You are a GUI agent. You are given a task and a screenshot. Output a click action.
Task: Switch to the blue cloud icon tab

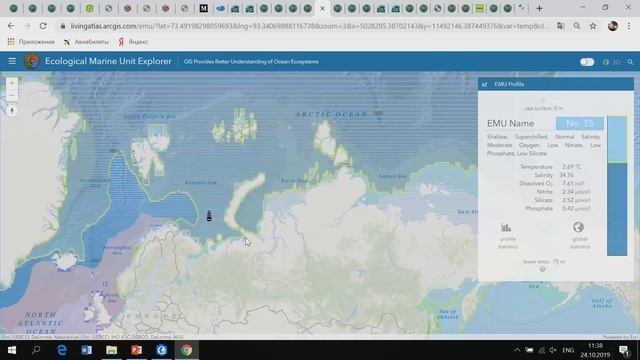221,8
